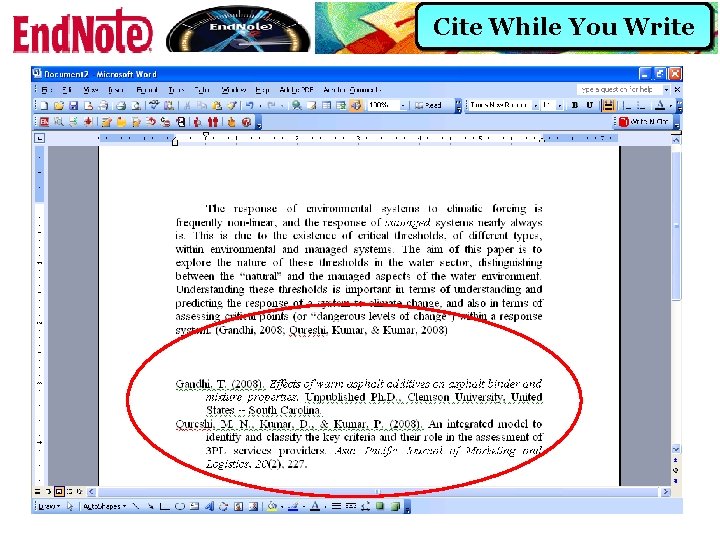Click the Read button
720x540 pixels.
click(x=428, y=106)
